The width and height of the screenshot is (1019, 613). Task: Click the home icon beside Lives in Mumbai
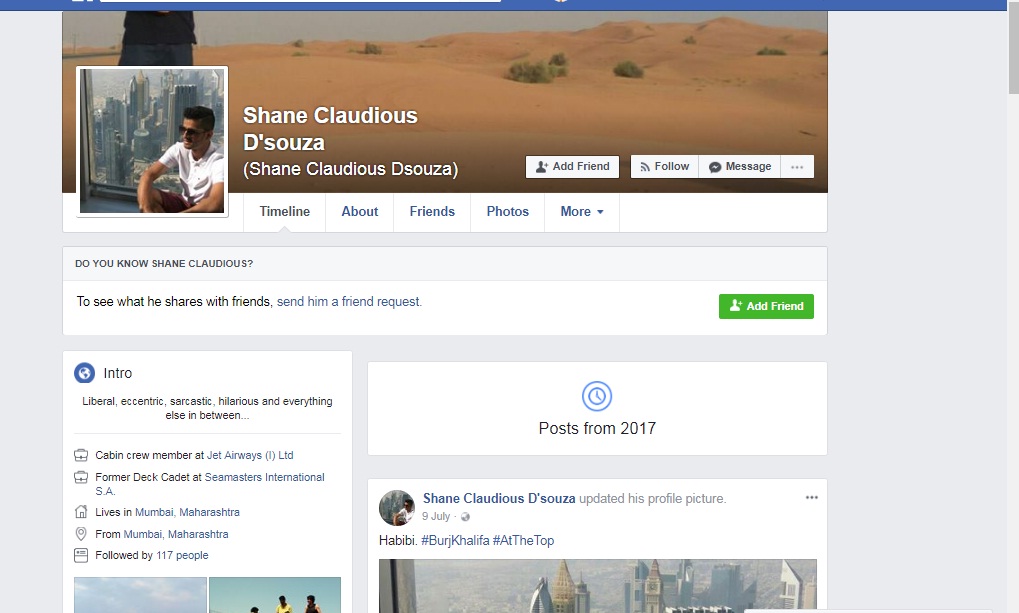click(x=81, y=512)
